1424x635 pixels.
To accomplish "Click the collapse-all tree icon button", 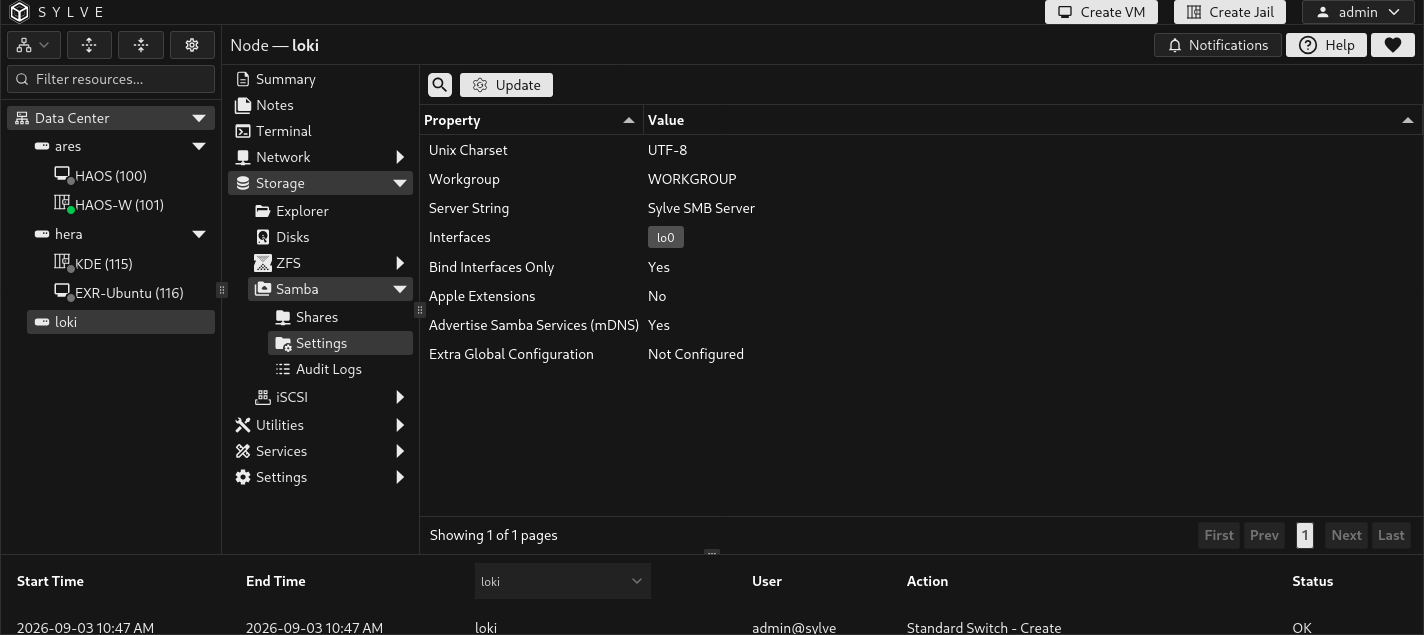I will (x=141, y=45).
